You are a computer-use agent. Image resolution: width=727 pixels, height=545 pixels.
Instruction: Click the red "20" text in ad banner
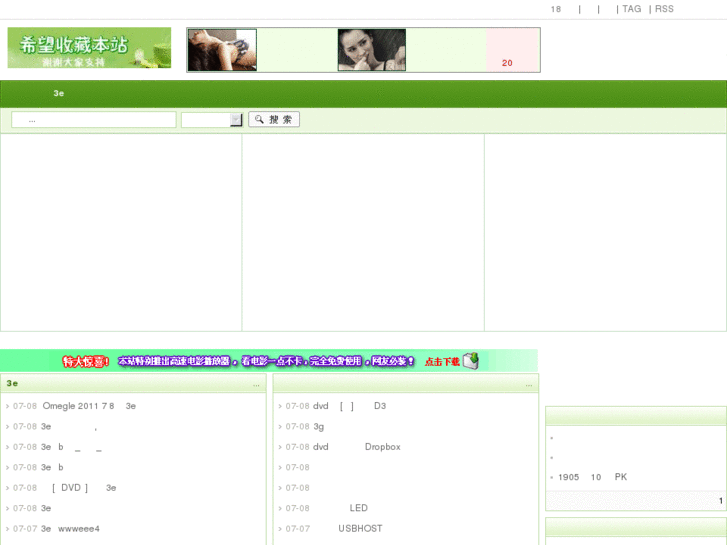point(507,63)
